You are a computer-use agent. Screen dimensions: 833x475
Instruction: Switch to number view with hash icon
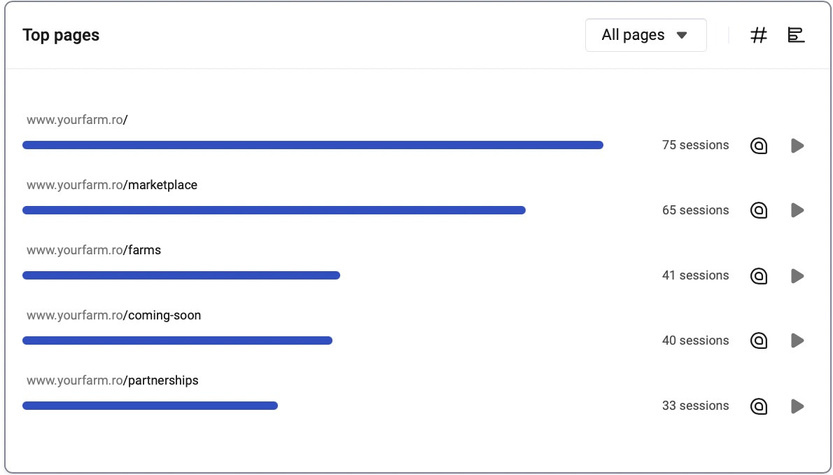pyautogui.click(x=759, y=35)
